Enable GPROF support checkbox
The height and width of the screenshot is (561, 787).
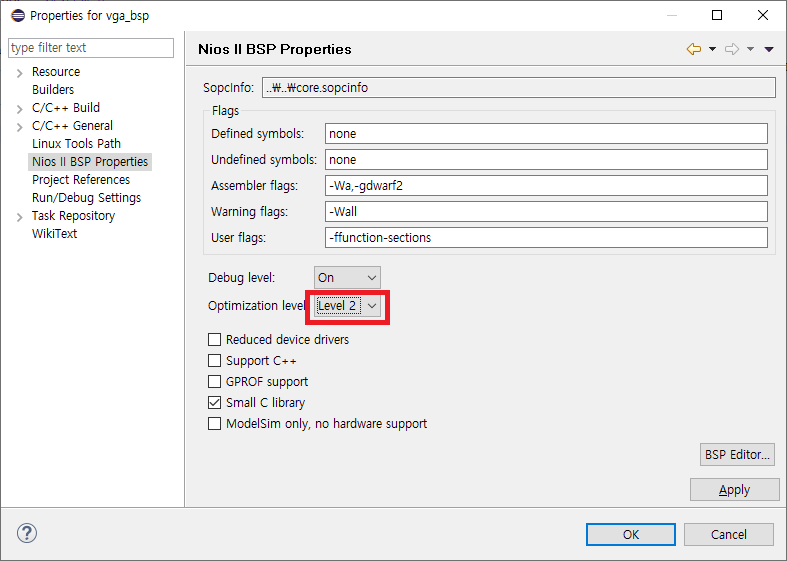point(214,382)
